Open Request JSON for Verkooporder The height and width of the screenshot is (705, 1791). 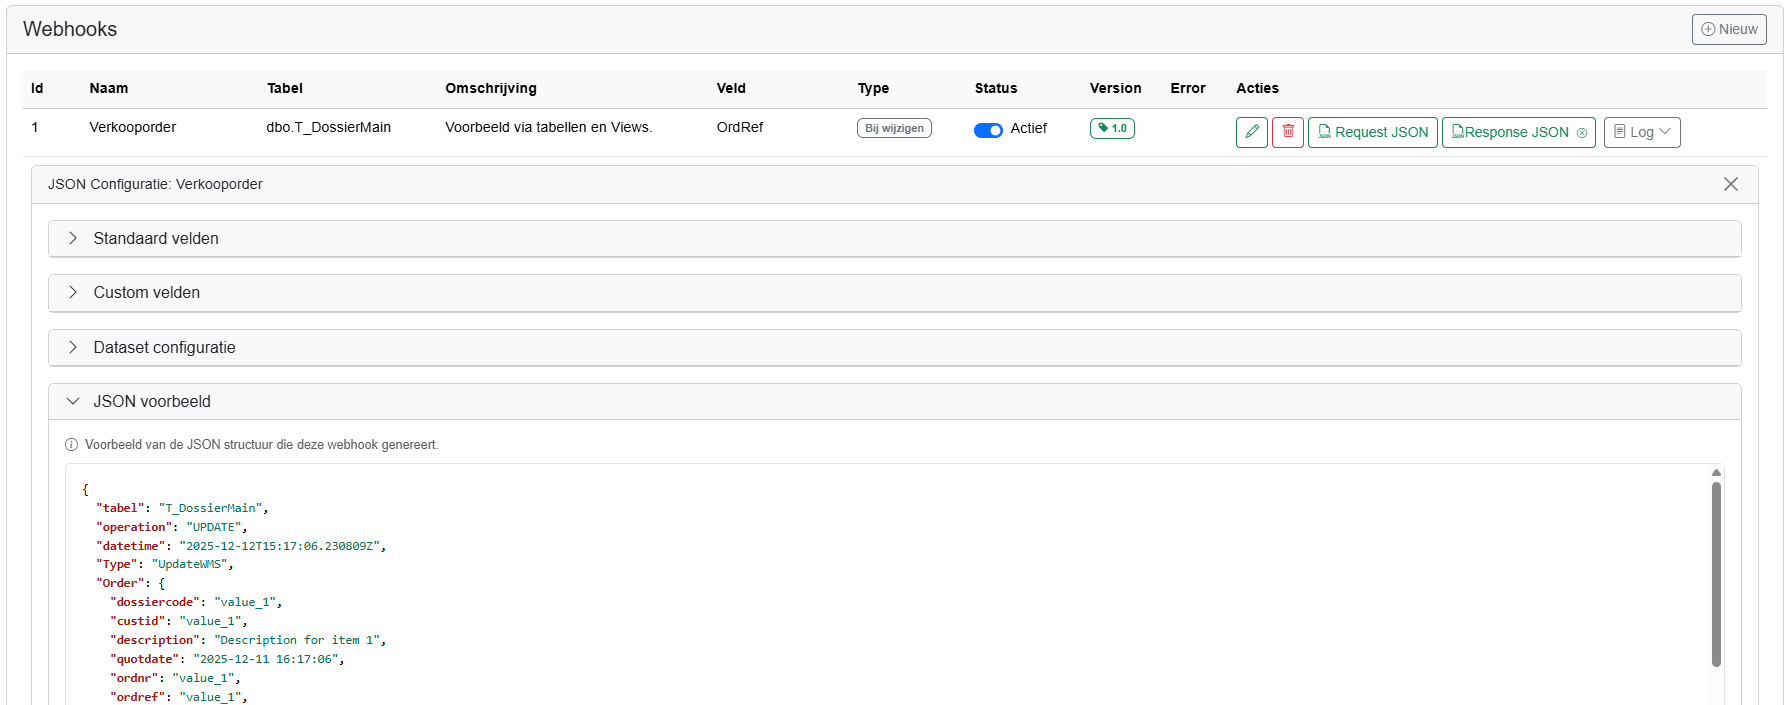(x=1373, y=132)
